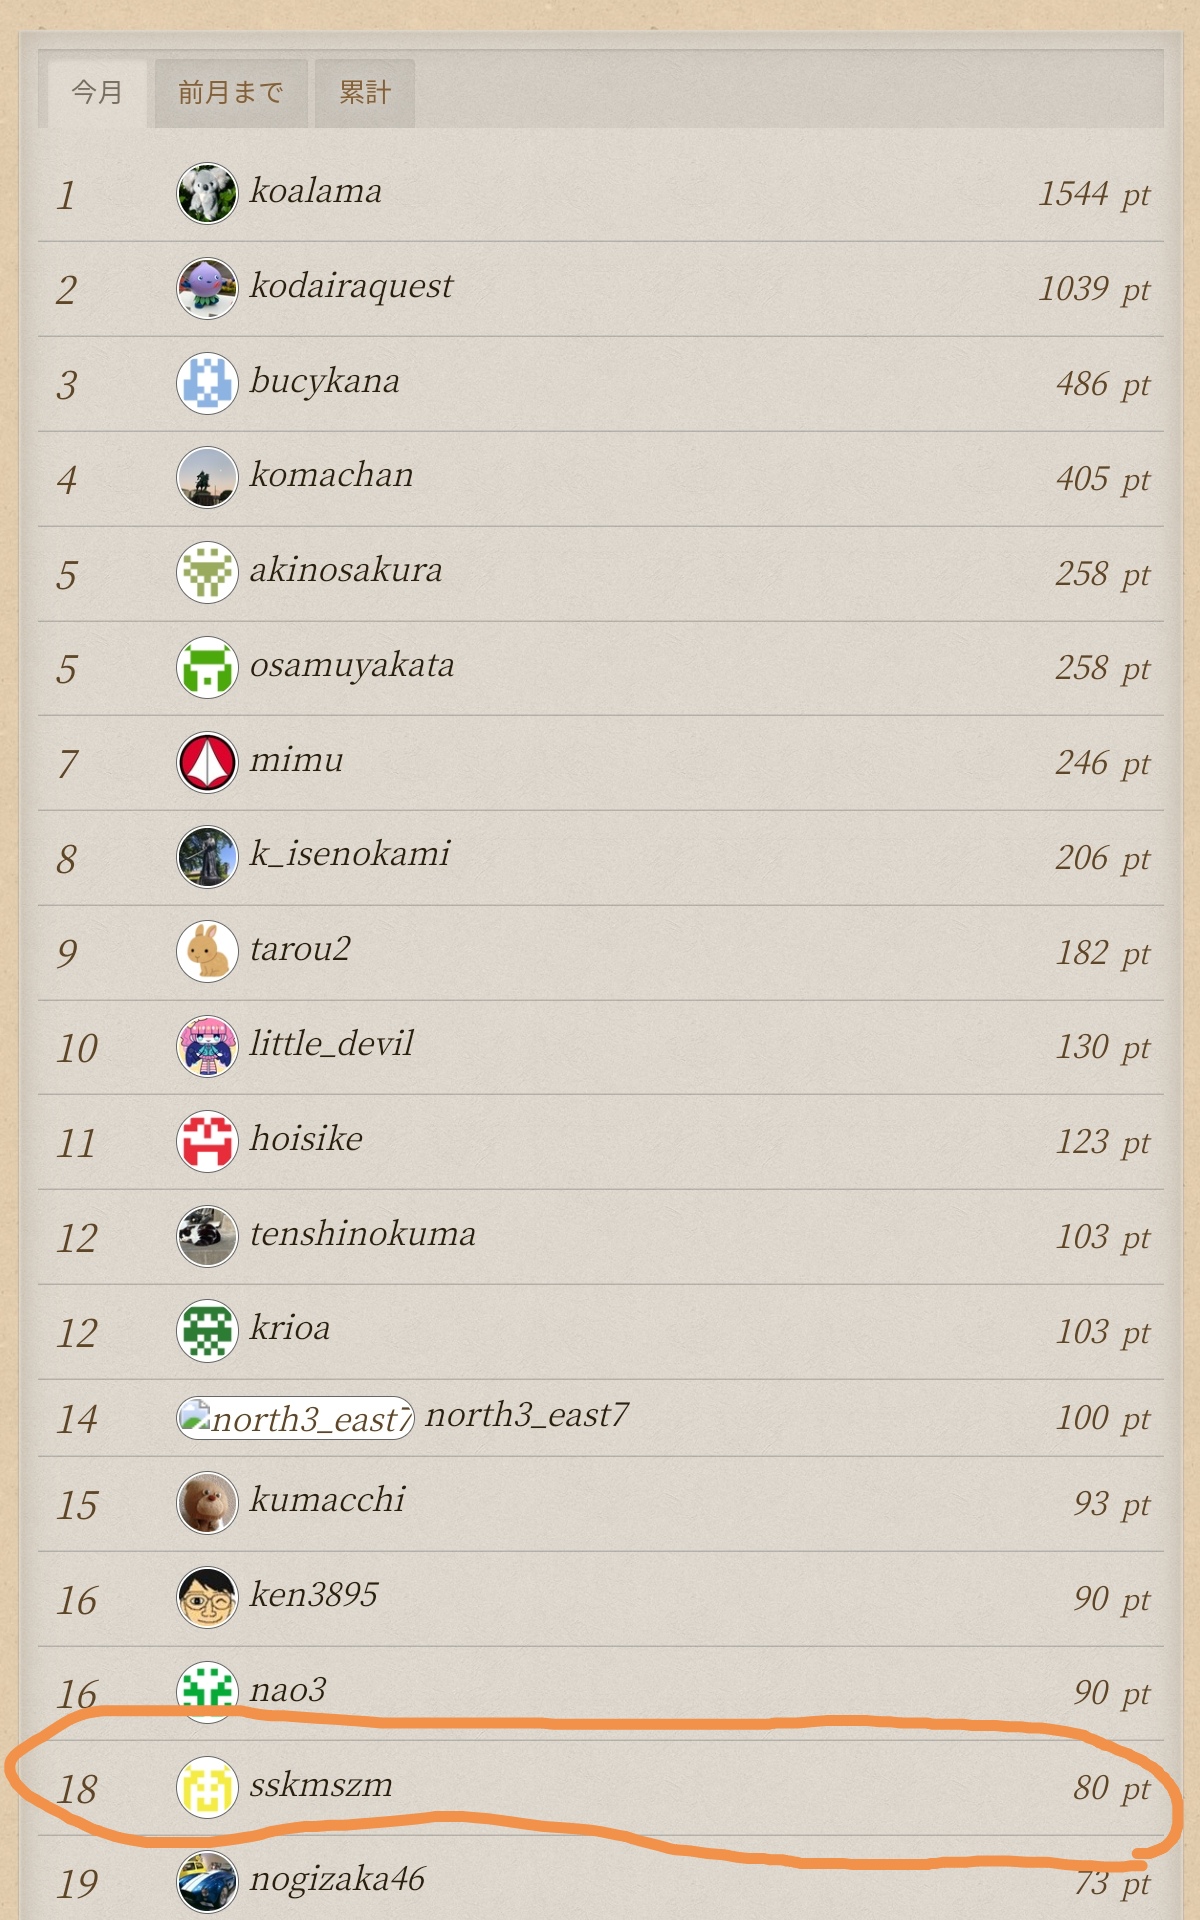Open hoisike's red pixel avatar
This screenshot has height=1920, width=1200.
(207, 1141)
